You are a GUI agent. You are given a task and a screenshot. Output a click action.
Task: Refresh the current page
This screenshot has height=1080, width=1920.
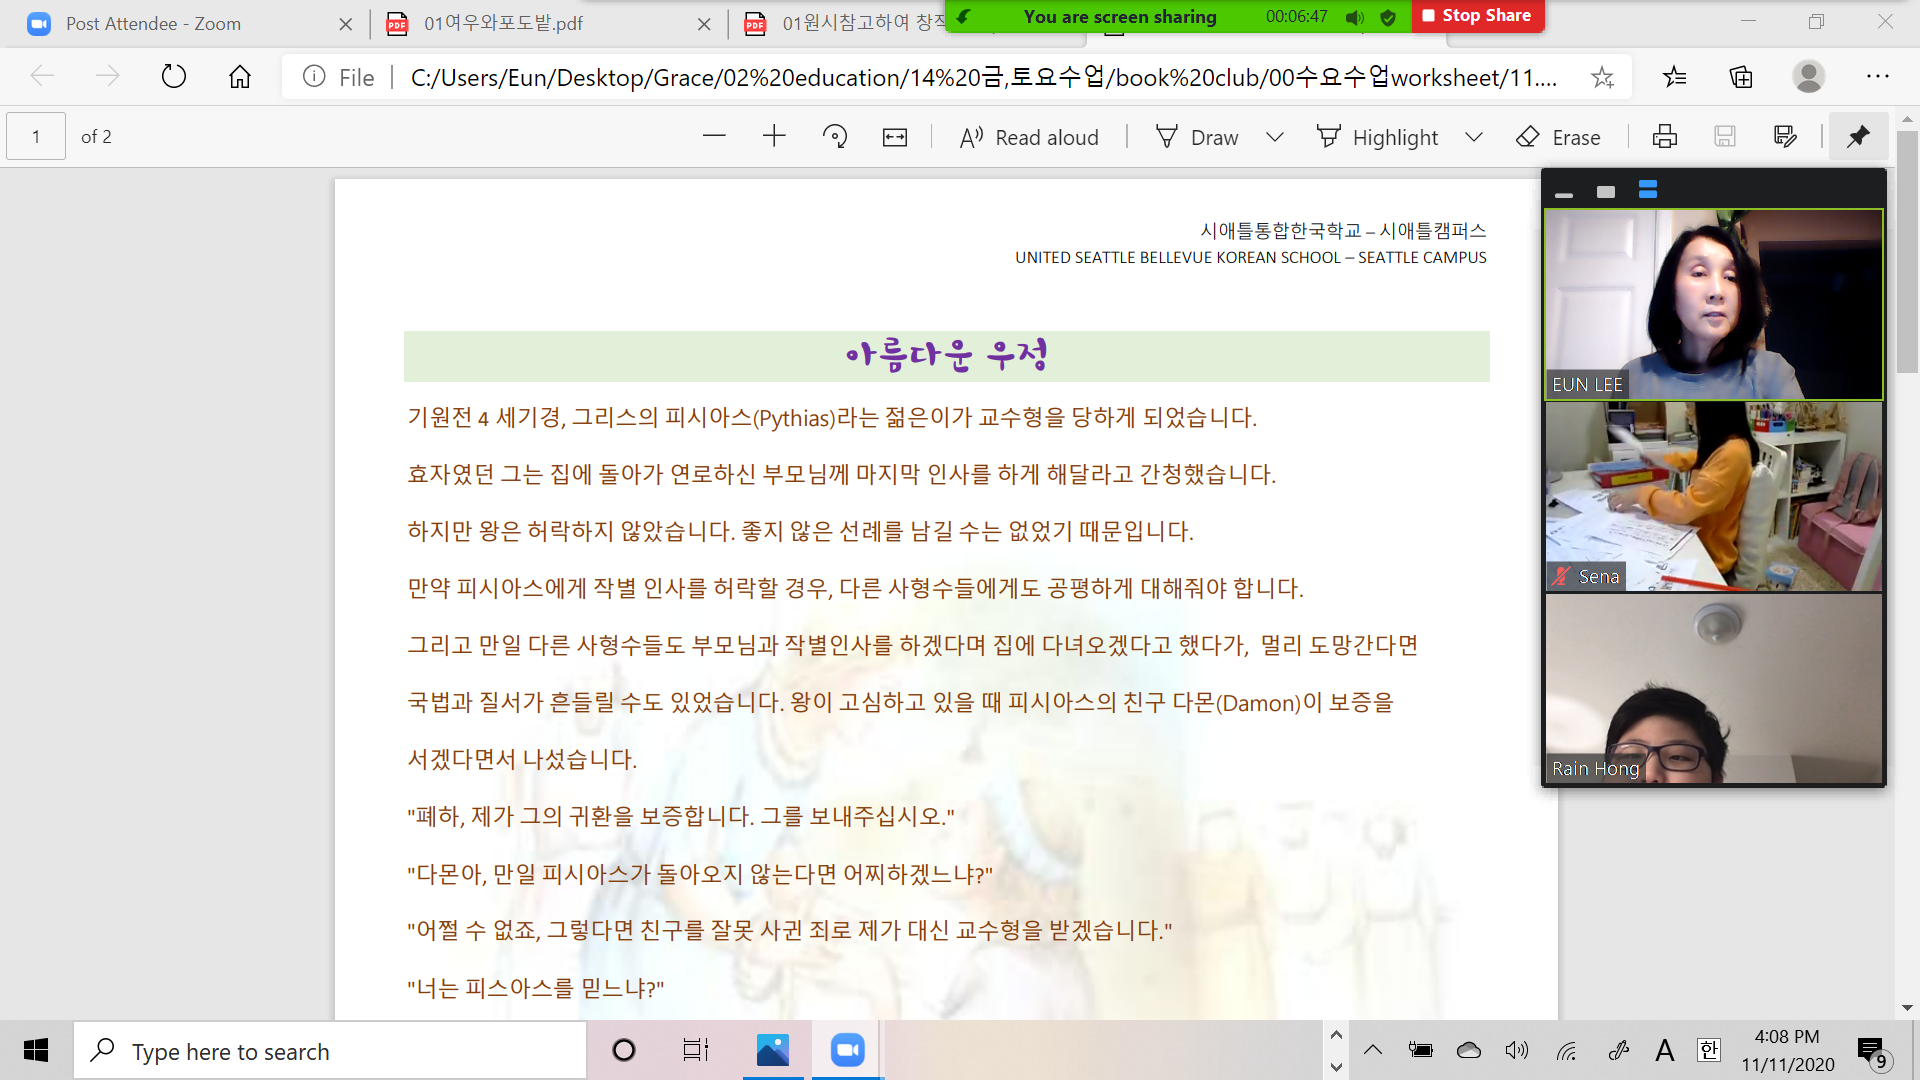(174, 77)
